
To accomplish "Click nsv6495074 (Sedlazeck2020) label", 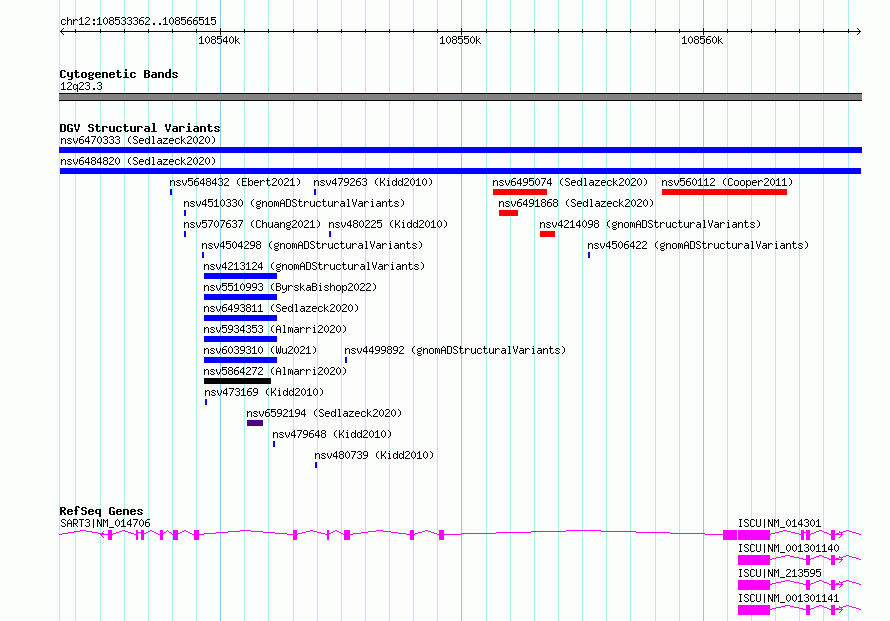I will (570, 182).
